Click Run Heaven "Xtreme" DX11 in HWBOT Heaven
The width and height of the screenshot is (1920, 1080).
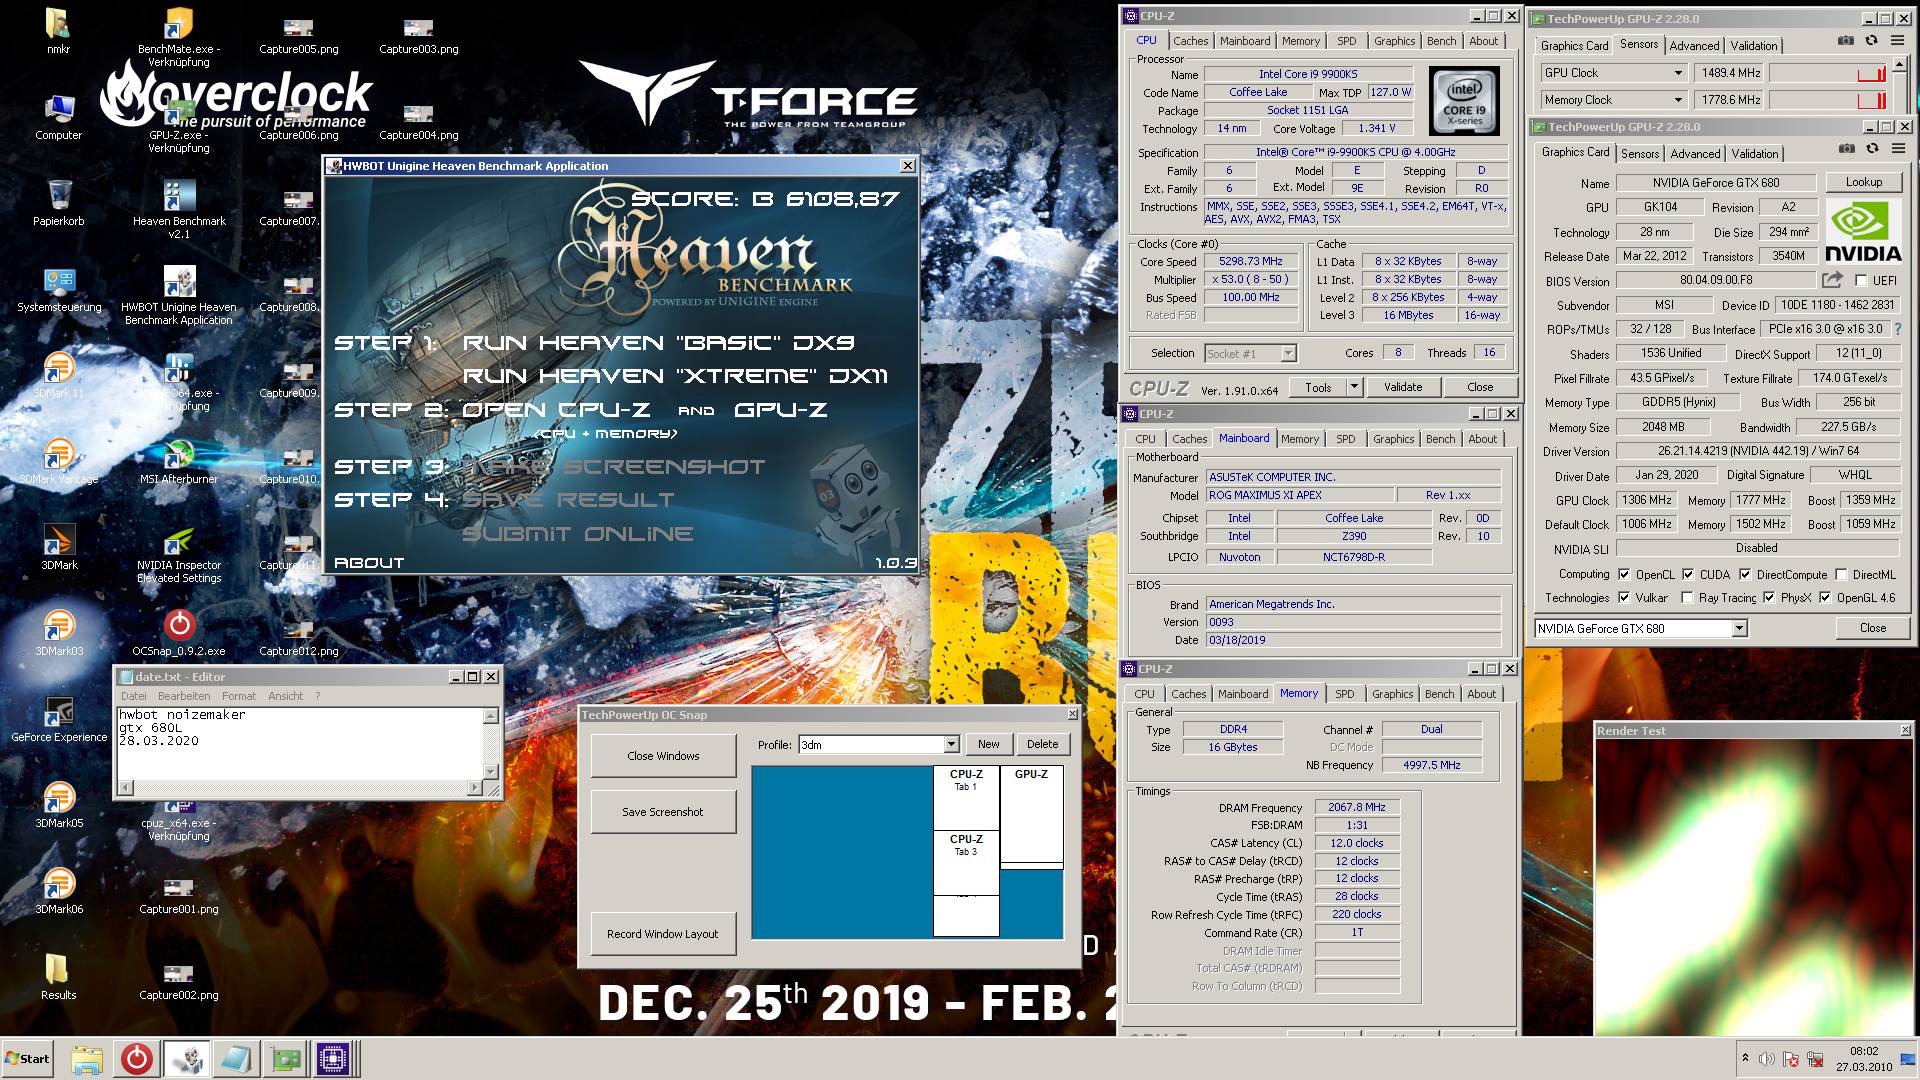675,376
